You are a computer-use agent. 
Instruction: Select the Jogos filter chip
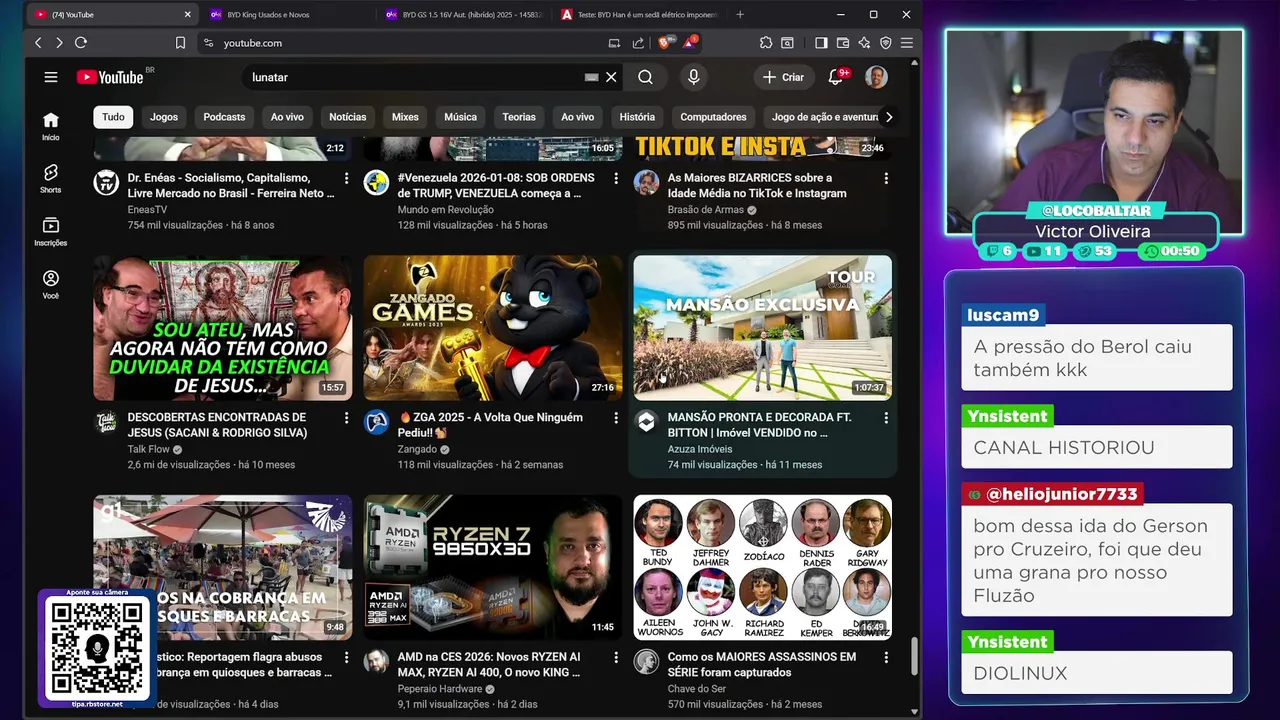click(164, 117)
